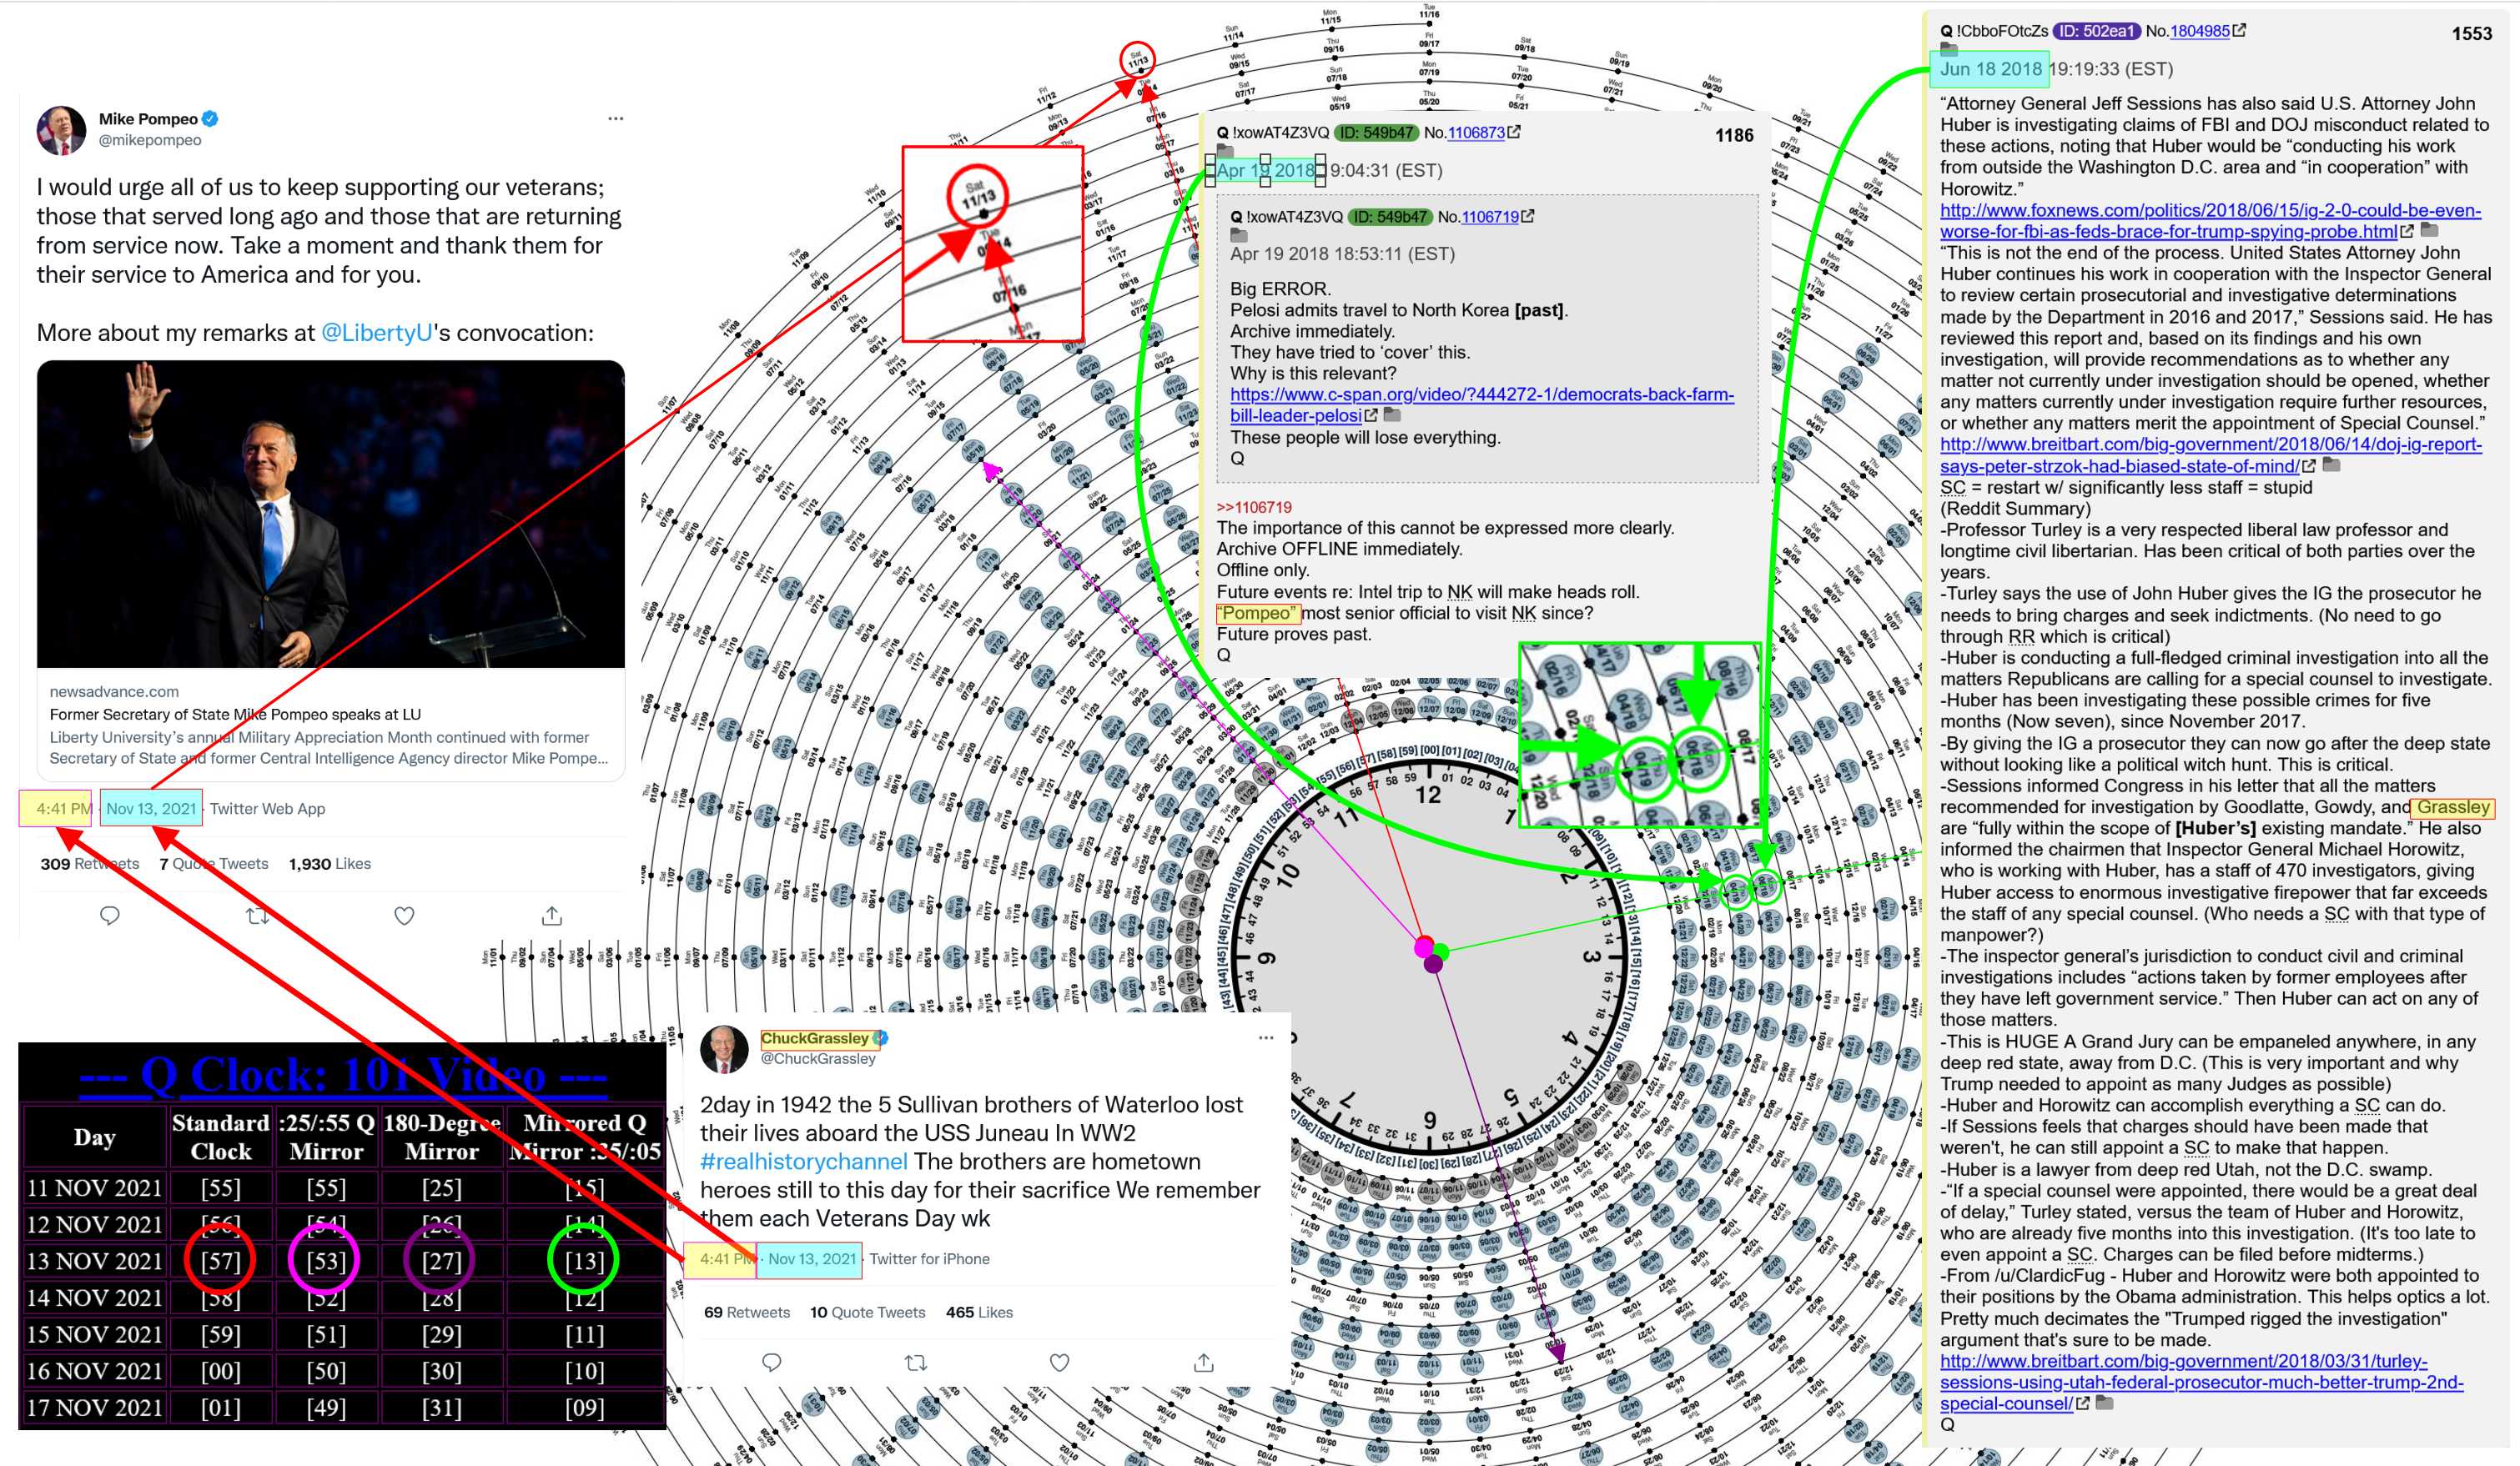Select [13] in the 13 NOV 2021 row
The image size is (2520, 1466).
pyautogui.click(x=584, y=1261)
